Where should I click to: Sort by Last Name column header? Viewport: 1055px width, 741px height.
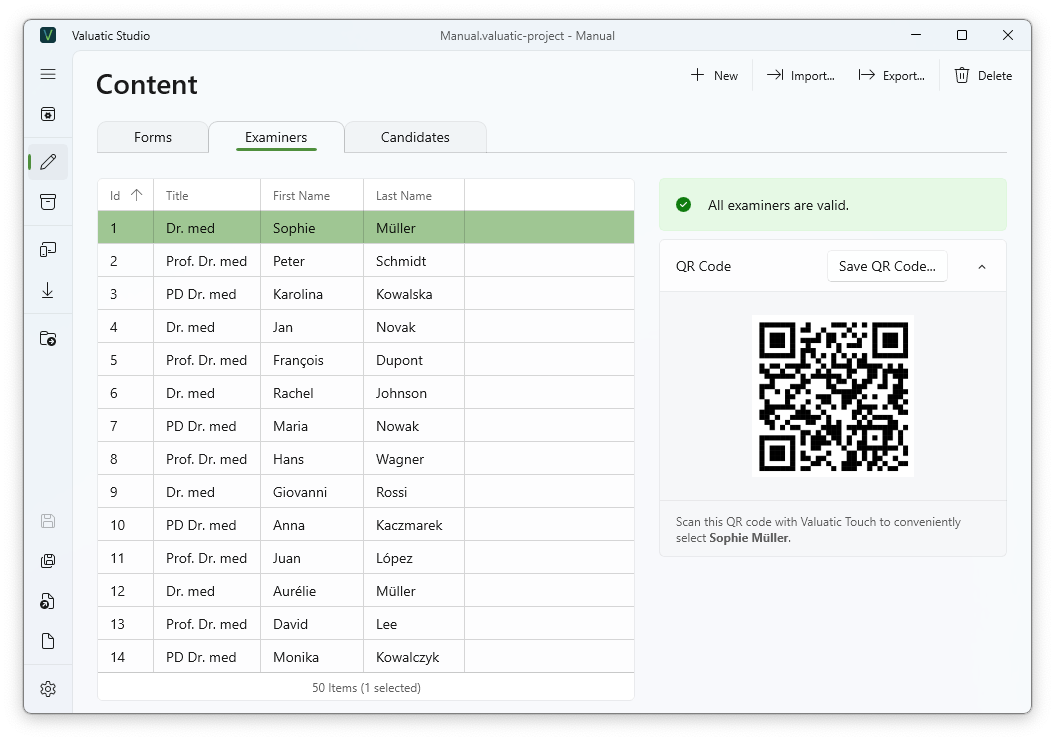coord(414,195)
